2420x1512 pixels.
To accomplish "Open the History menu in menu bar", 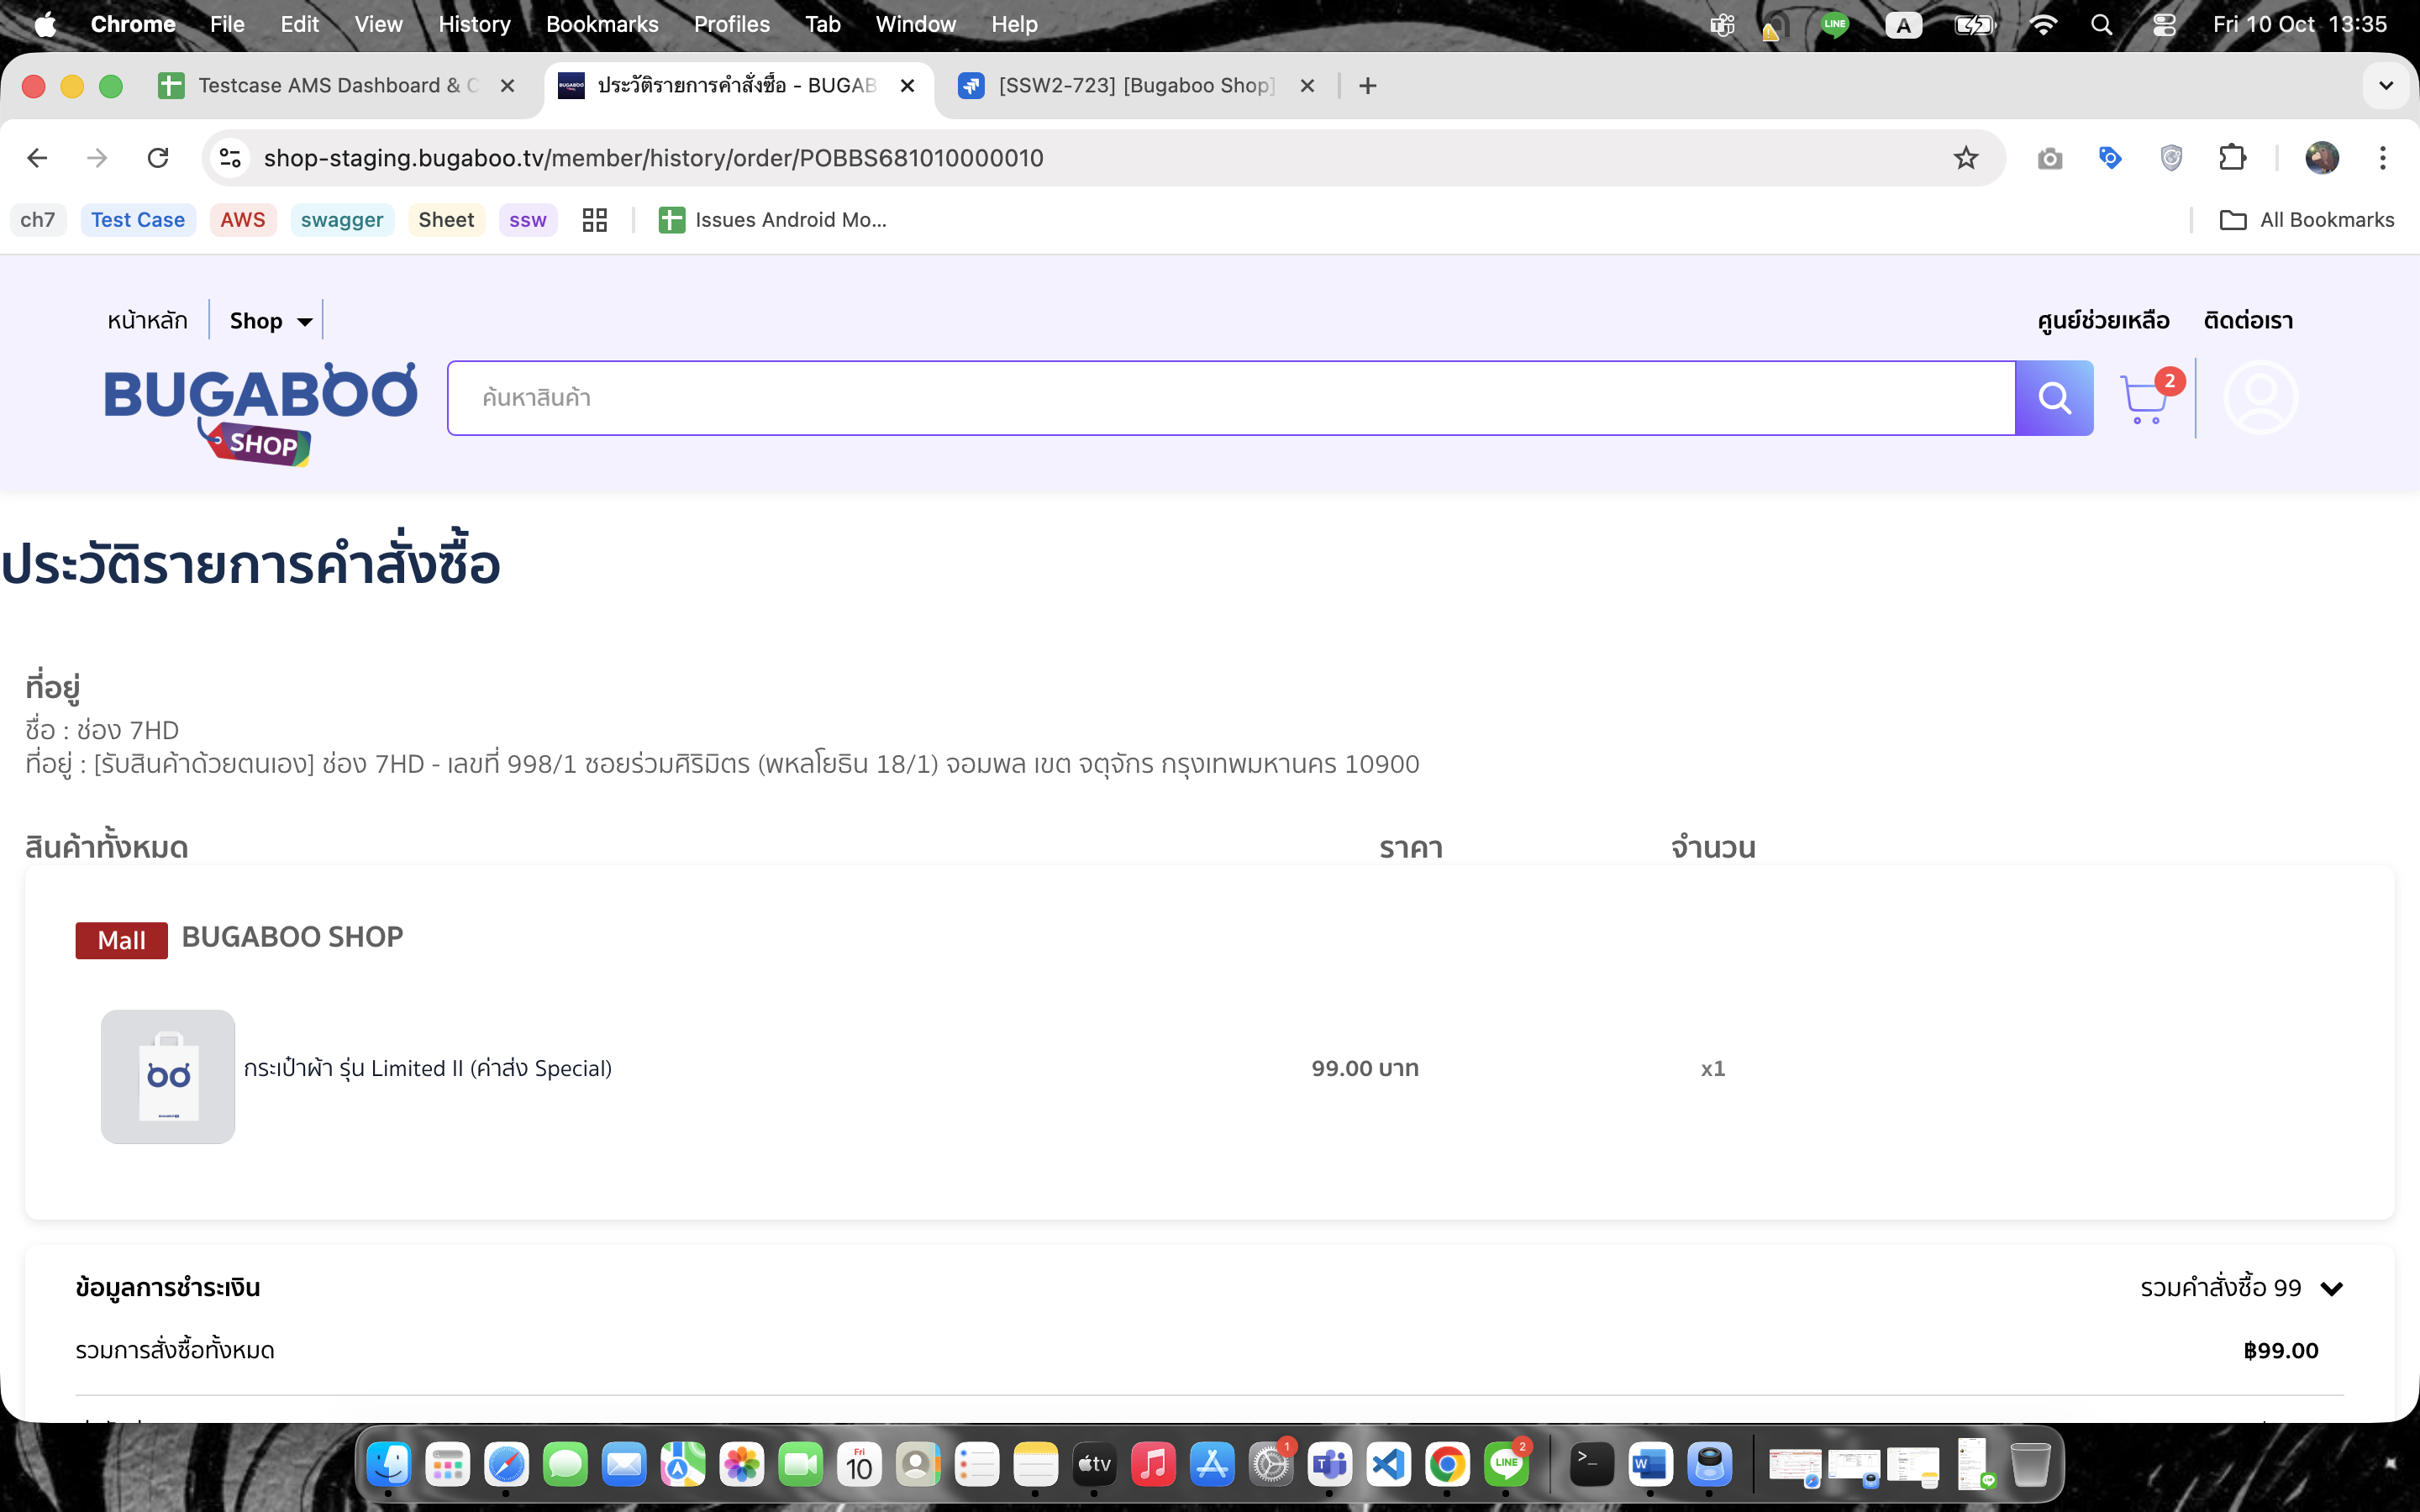I will point(474,25).
